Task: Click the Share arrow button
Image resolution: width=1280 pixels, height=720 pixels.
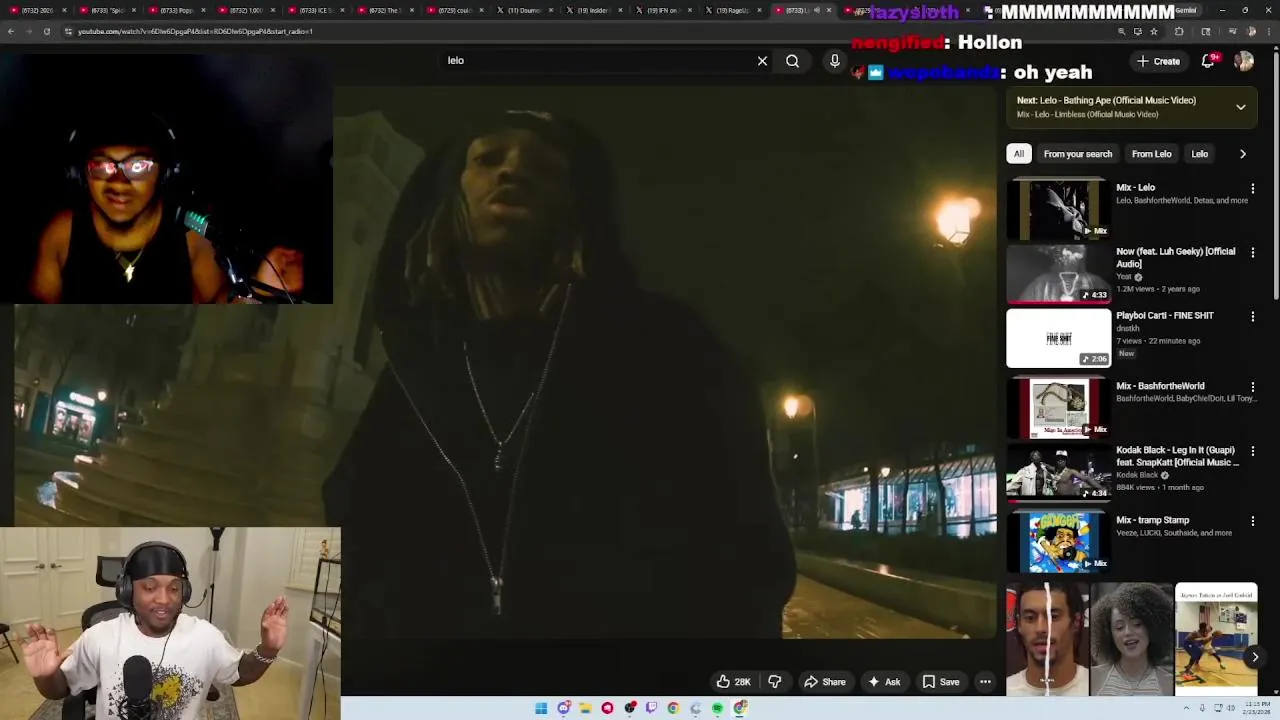Action: pyautogui.click(x=825, y=682)
